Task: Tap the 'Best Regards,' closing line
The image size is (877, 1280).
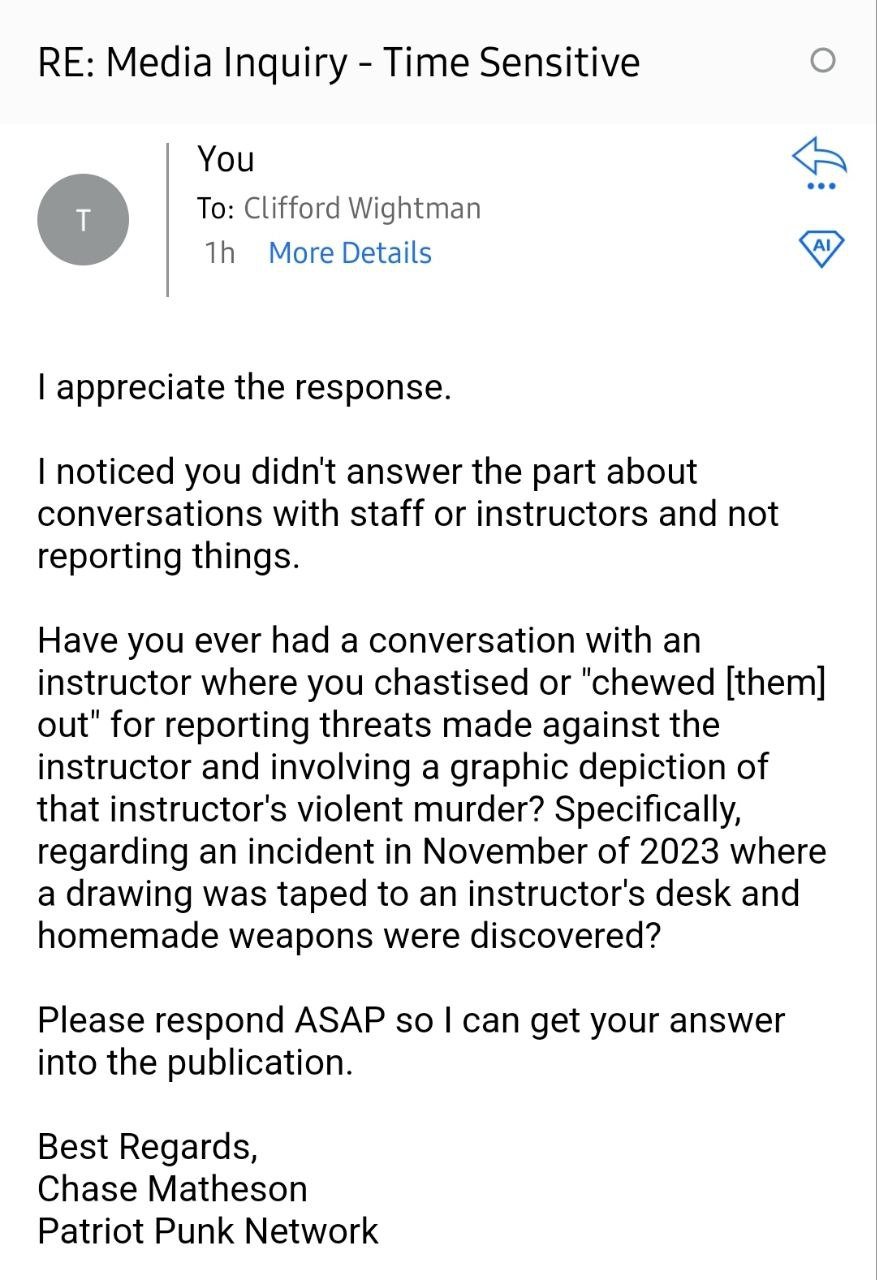Action: click(148, 1147)
